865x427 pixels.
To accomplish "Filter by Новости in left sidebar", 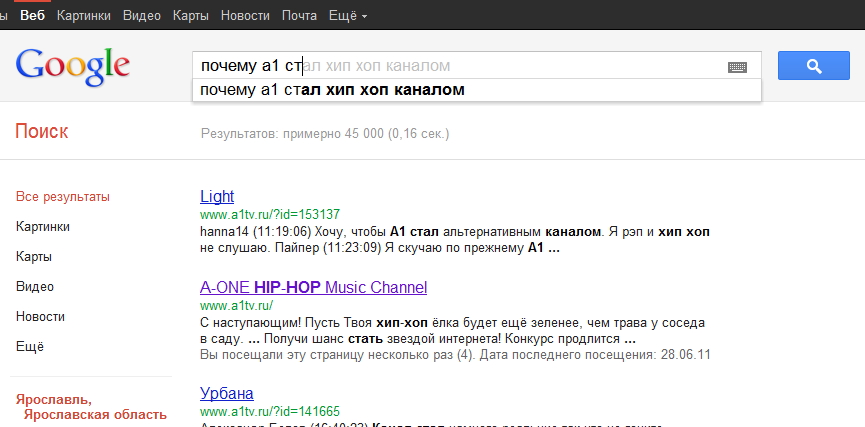I will [x=40, y=317].
